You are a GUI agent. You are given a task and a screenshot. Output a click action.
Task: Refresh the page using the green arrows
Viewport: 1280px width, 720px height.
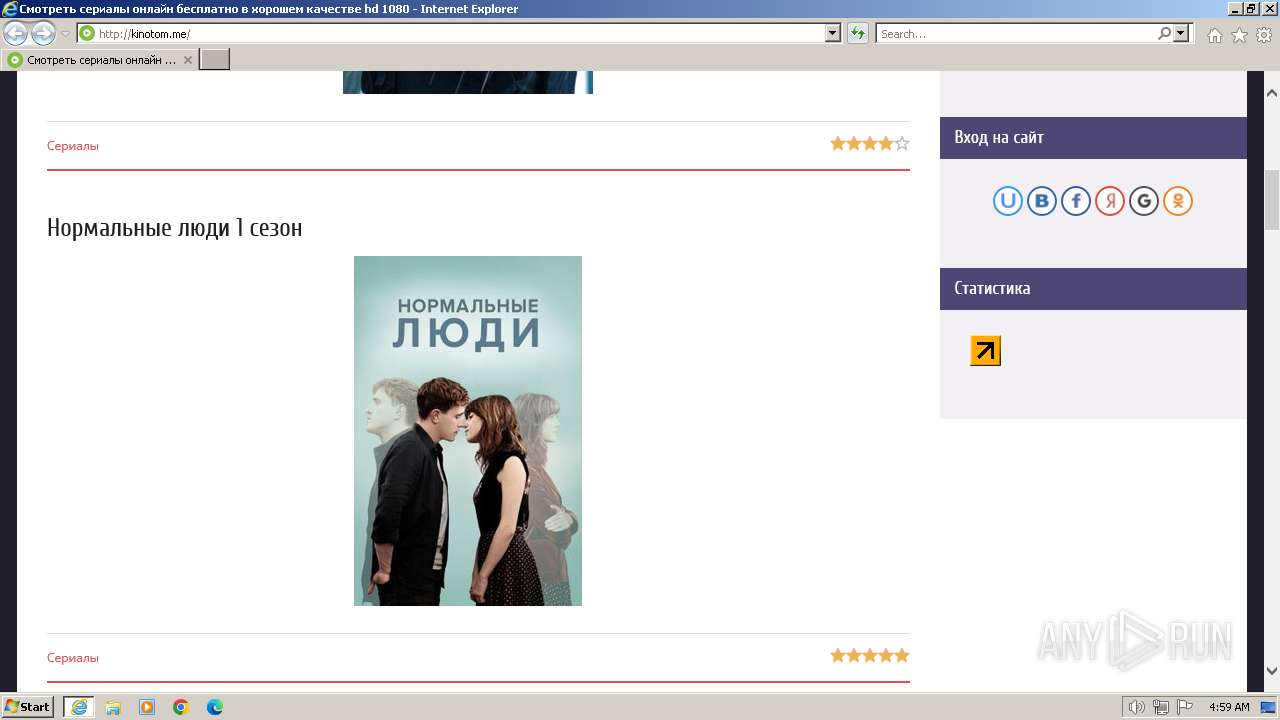857,34
